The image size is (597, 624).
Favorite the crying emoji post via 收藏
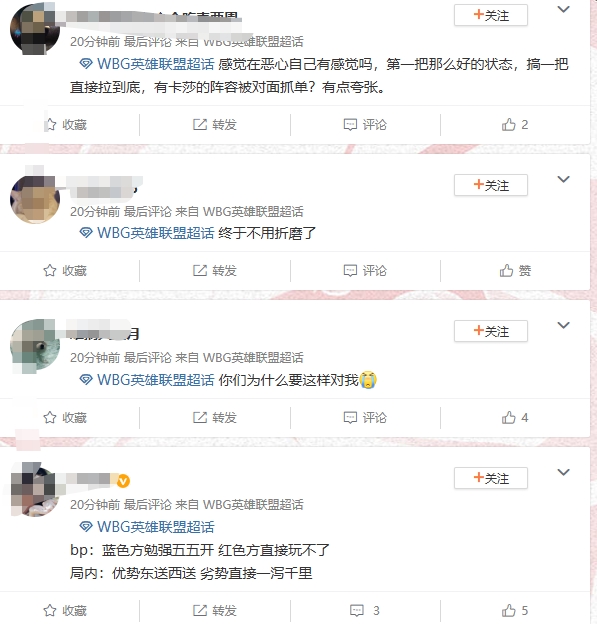65,417
